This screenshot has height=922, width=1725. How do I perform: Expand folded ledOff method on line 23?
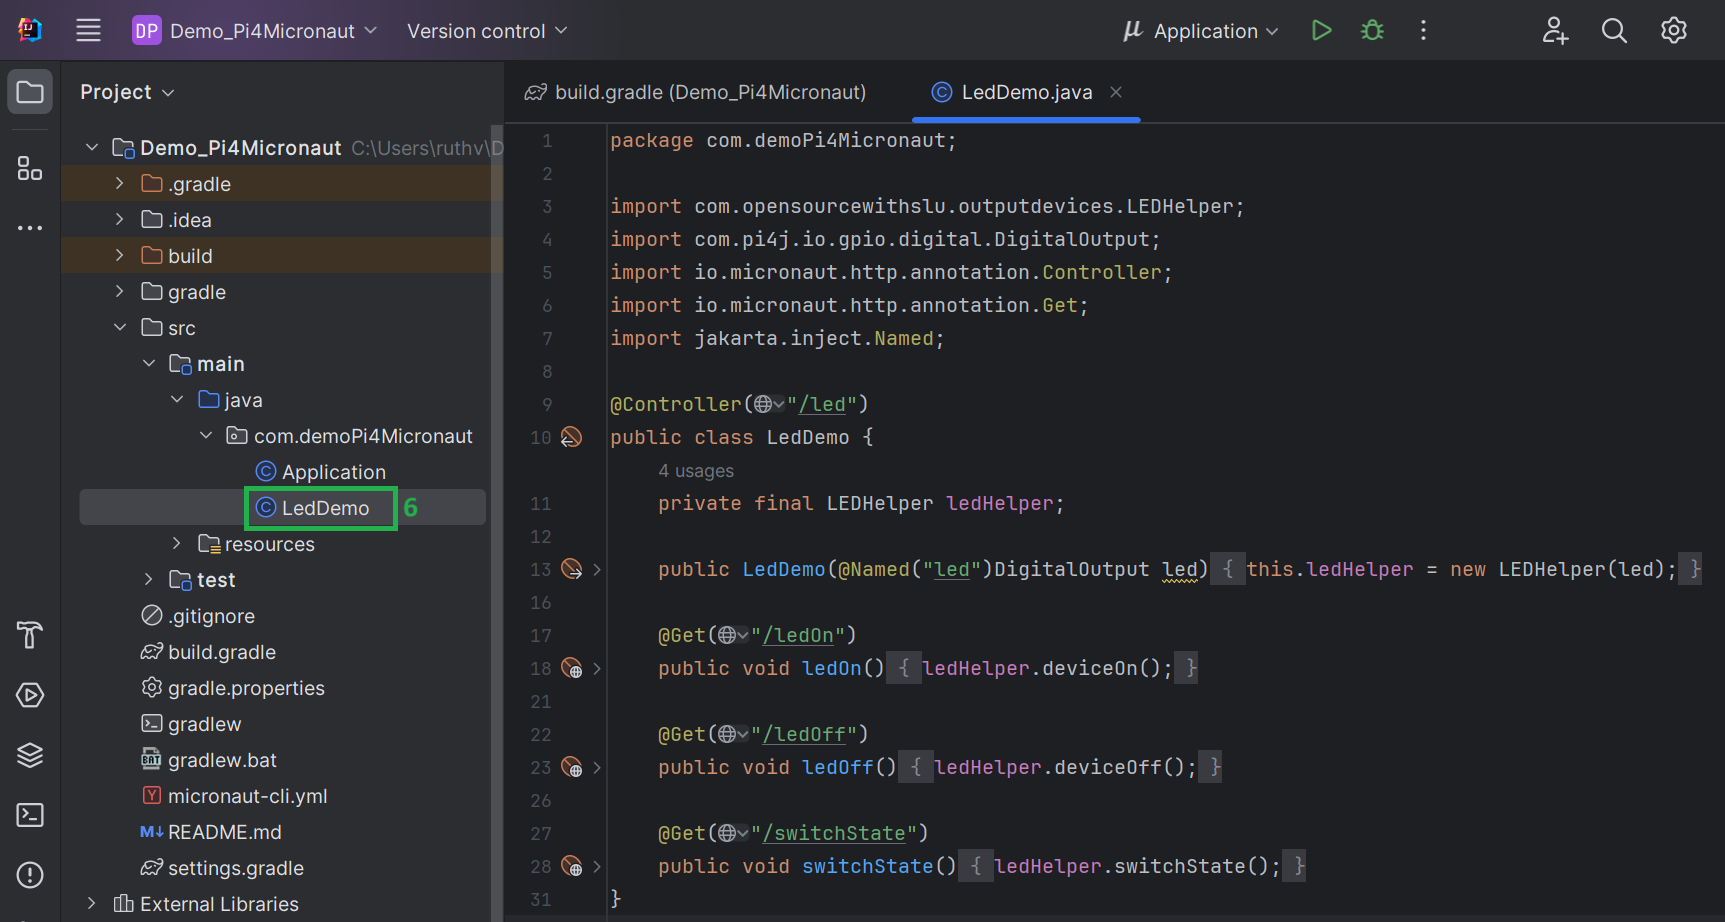tap(597, 767)
